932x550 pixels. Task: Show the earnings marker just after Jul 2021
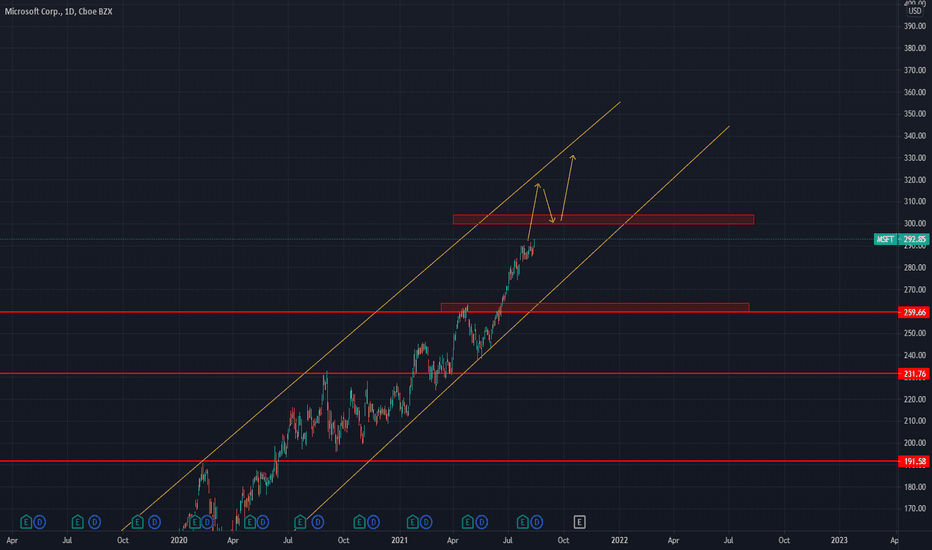[x=522, y=522]
